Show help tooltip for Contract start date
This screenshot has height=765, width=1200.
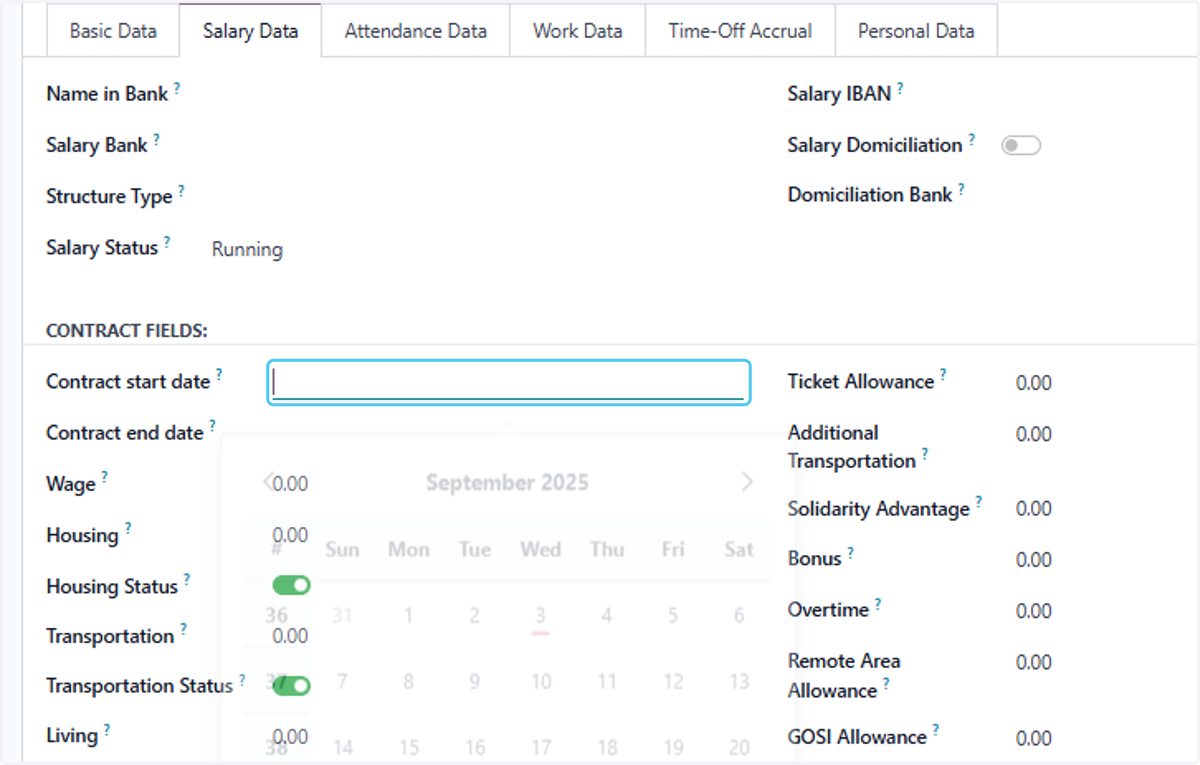(219, 376)
